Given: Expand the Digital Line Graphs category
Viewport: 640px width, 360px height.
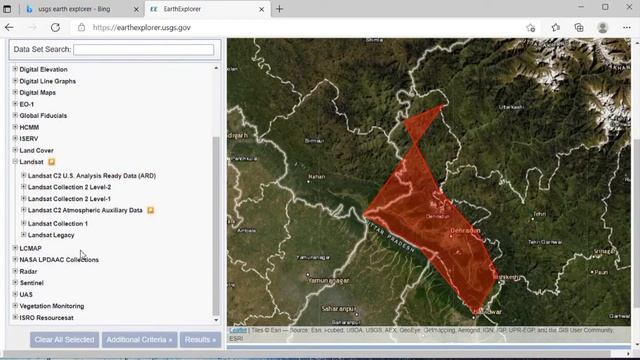Looking at the screenshot, I should pyautogui.click(x=15, y=81).
